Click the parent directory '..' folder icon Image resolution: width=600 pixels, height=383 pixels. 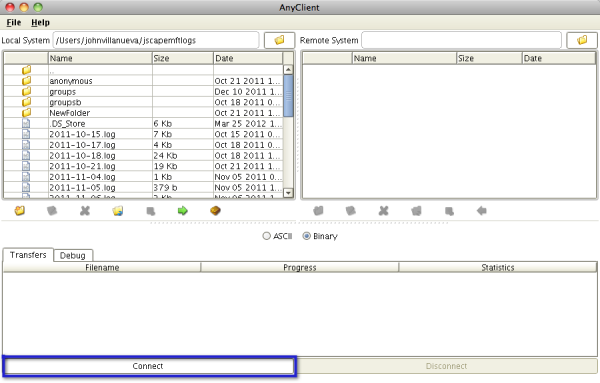(26, 70)
